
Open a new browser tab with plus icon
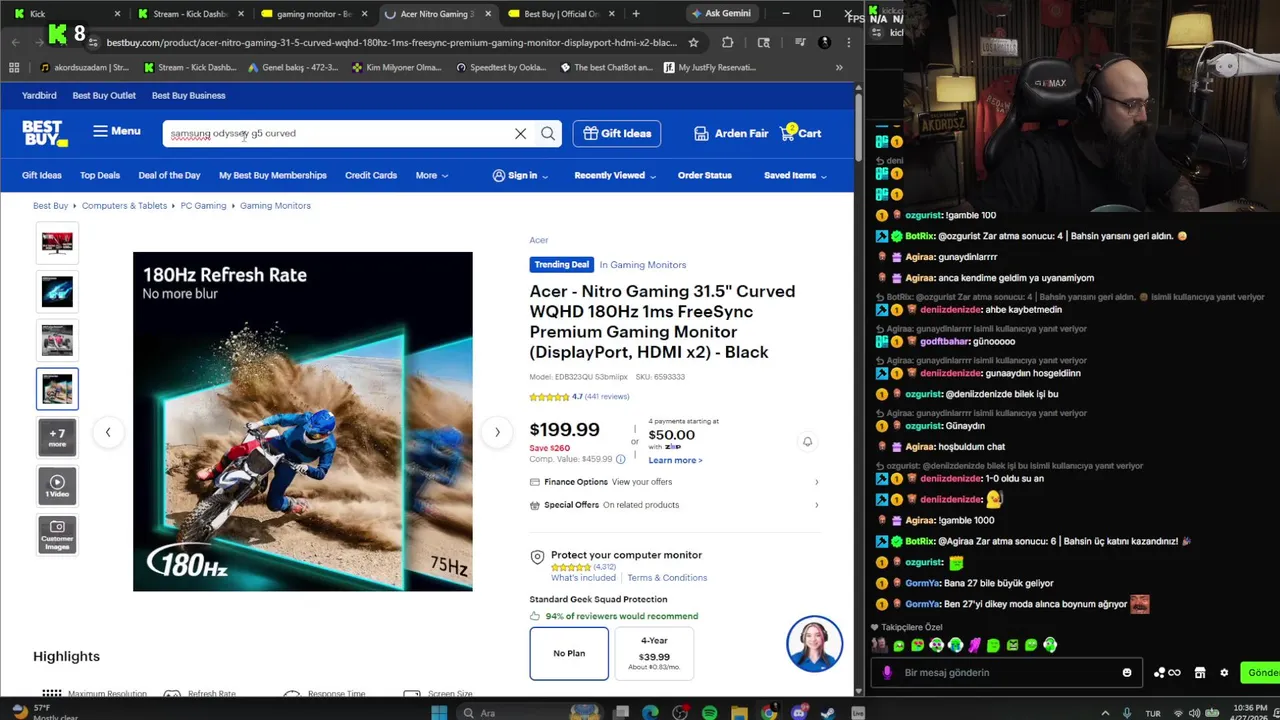(x=636, y=14)
